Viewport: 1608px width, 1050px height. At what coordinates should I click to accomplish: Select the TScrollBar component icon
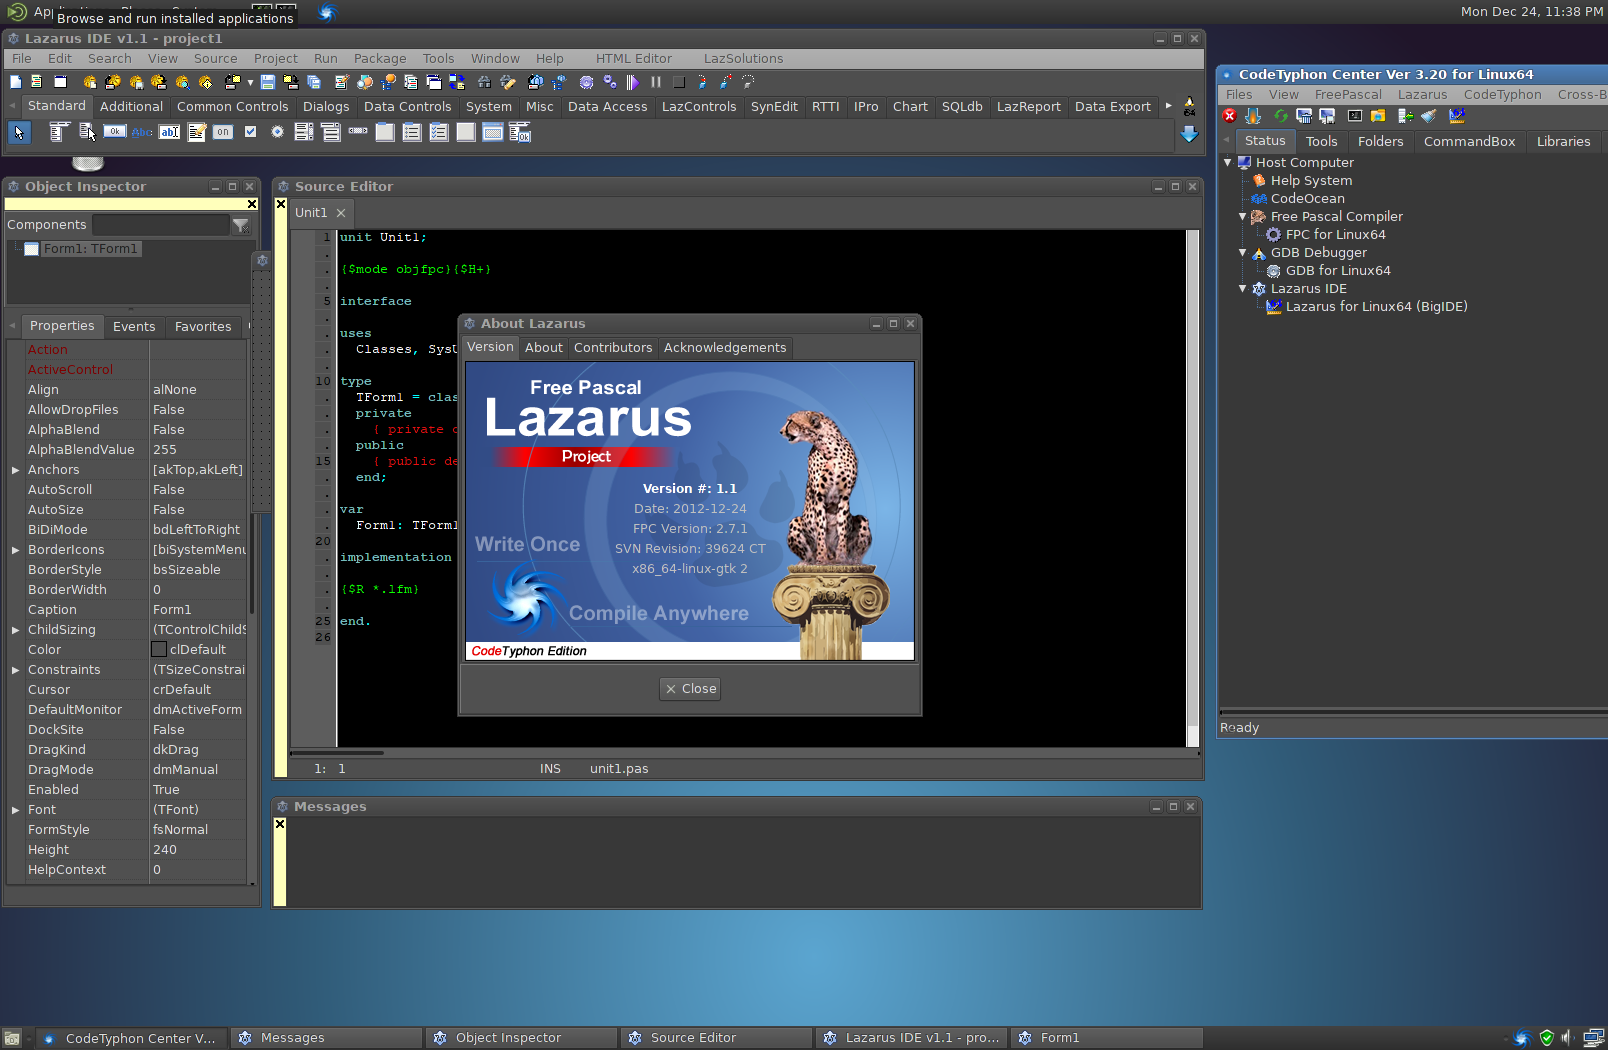click(x=358, y=131)
